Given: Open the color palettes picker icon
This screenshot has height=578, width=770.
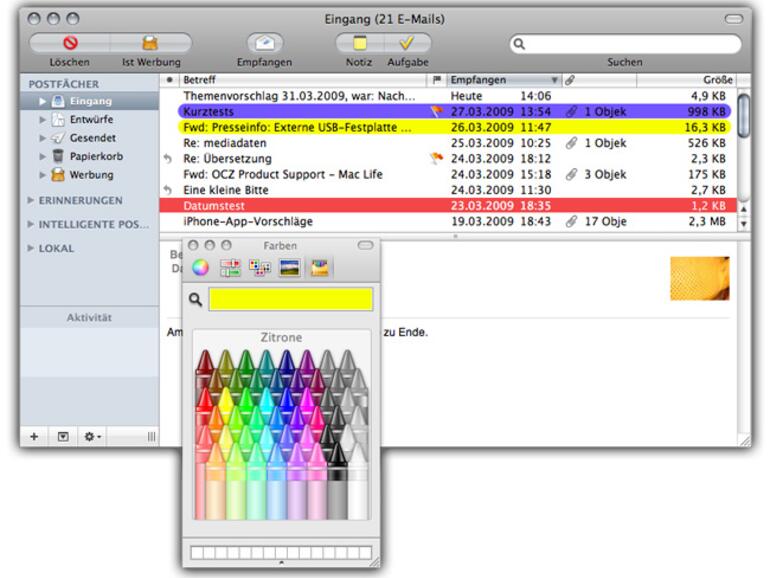Looking at the screenshot, I should 259,267.
